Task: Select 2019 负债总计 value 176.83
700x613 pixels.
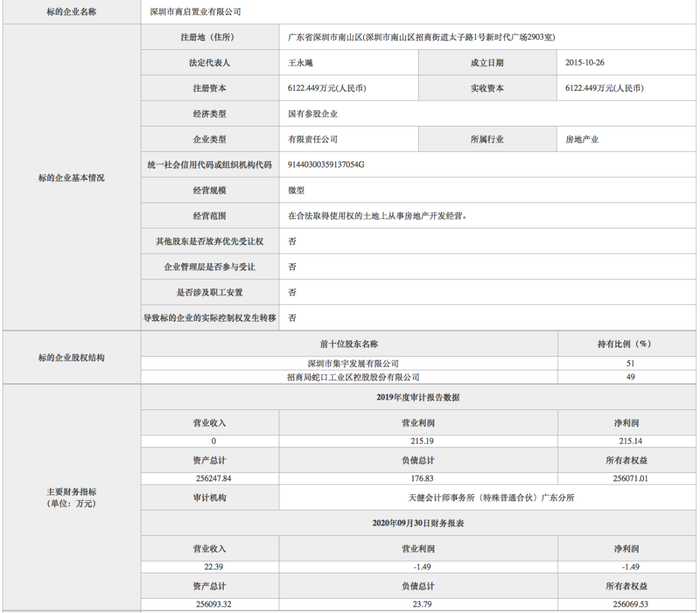Action: click(x=422, y=479)
